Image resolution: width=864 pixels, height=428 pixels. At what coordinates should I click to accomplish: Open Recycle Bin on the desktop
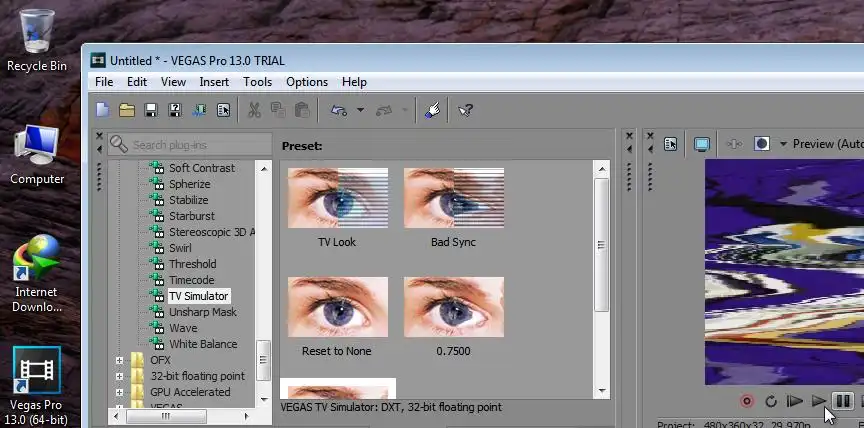point(36,41)
